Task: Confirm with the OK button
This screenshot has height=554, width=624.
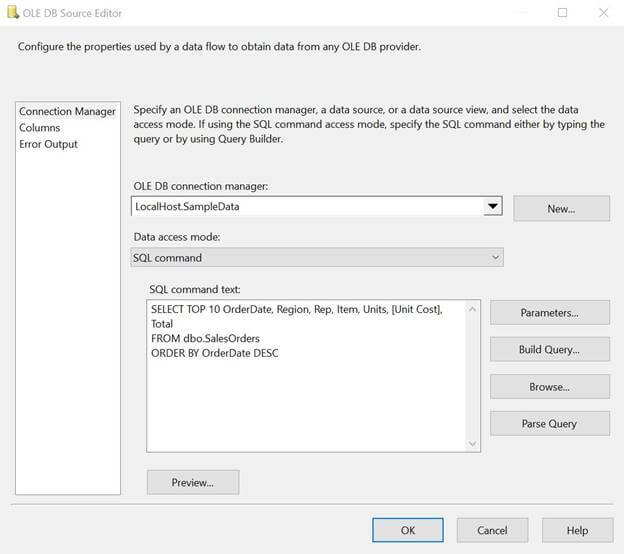Action: click(x=408, y=530)
